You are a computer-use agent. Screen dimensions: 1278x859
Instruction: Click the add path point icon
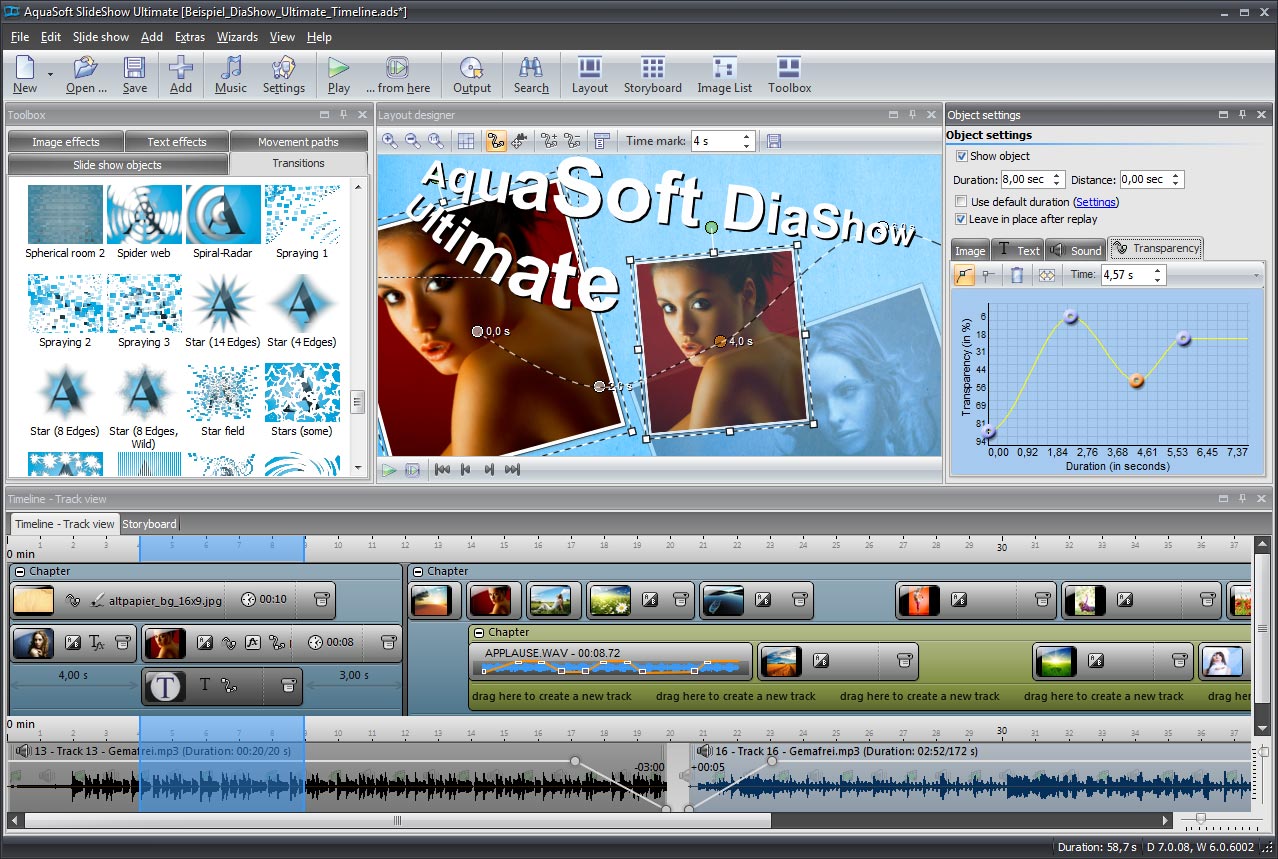point(549,141)
